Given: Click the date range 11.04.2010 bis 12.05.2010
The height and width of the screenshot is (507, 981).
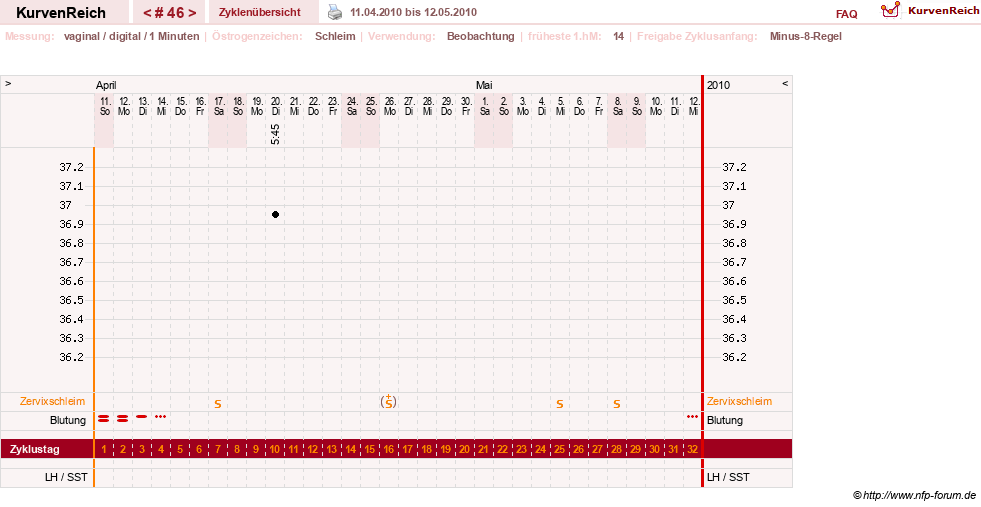Looking at the screenshot, I should click(414, 12).
